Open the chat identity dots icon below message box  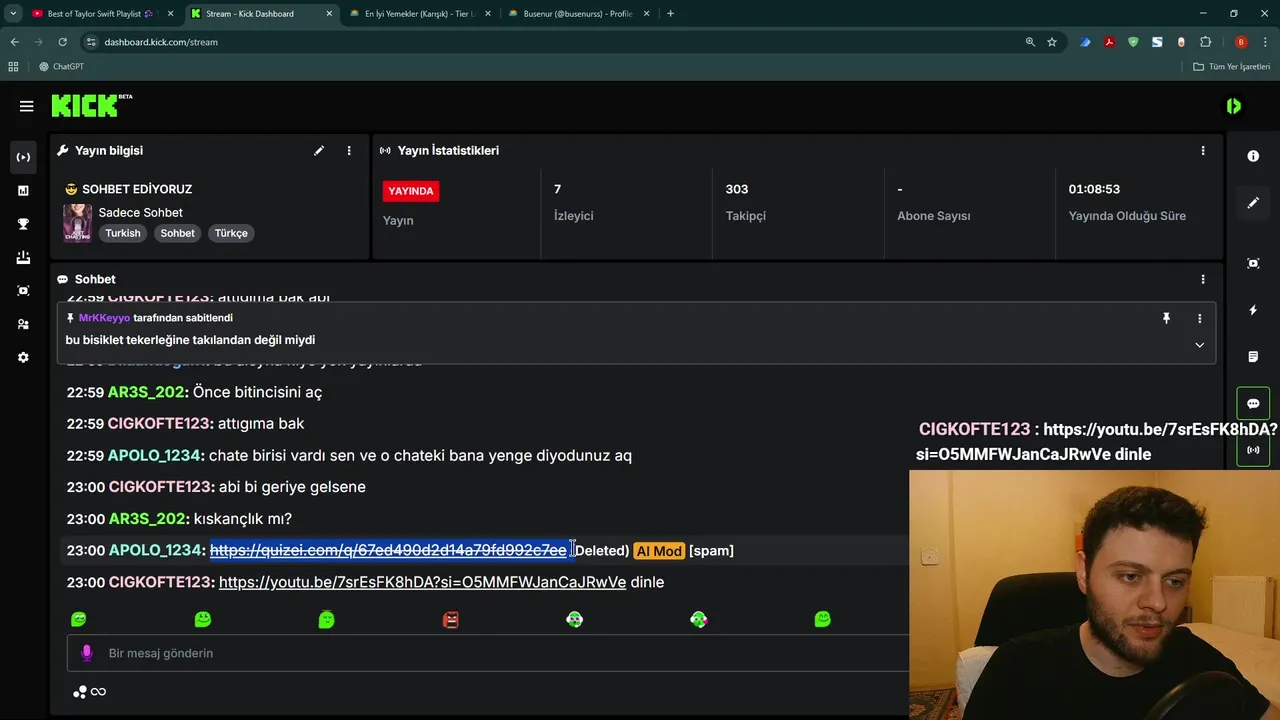point(80,692)
